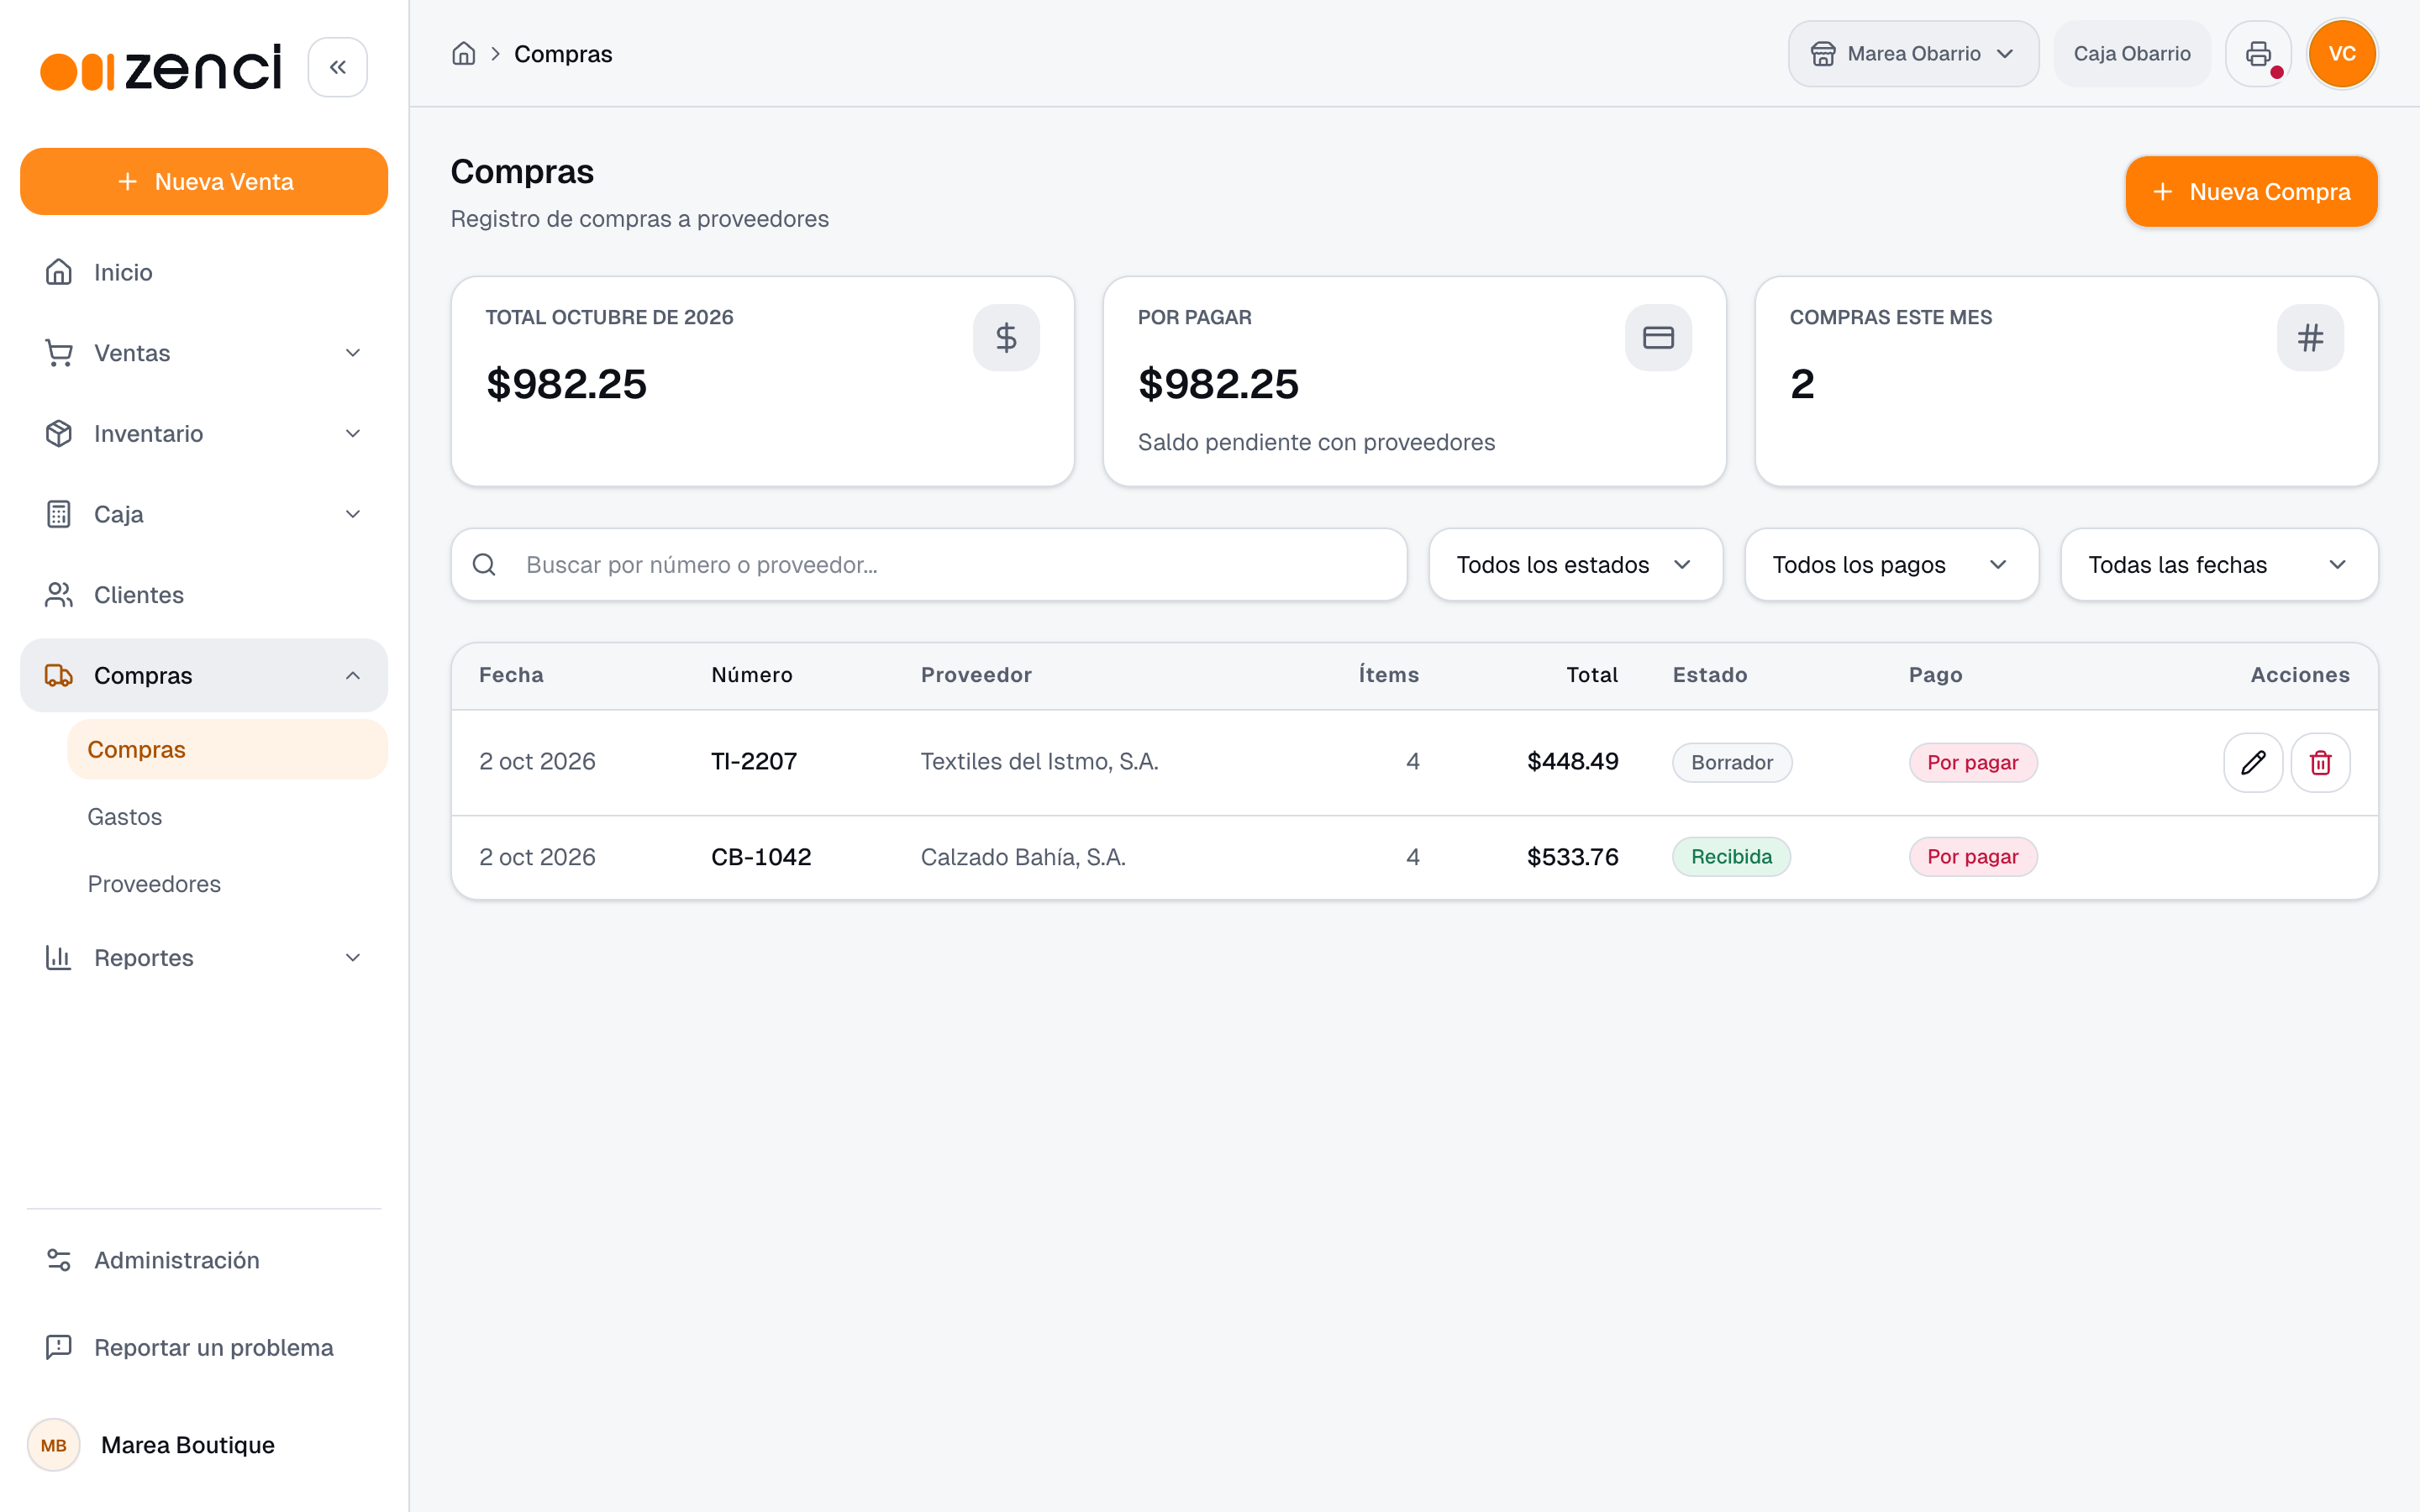This screenshot has height=1512, width=2420.
Task: Click purchase number CB-1042
Action: (761, 857)
